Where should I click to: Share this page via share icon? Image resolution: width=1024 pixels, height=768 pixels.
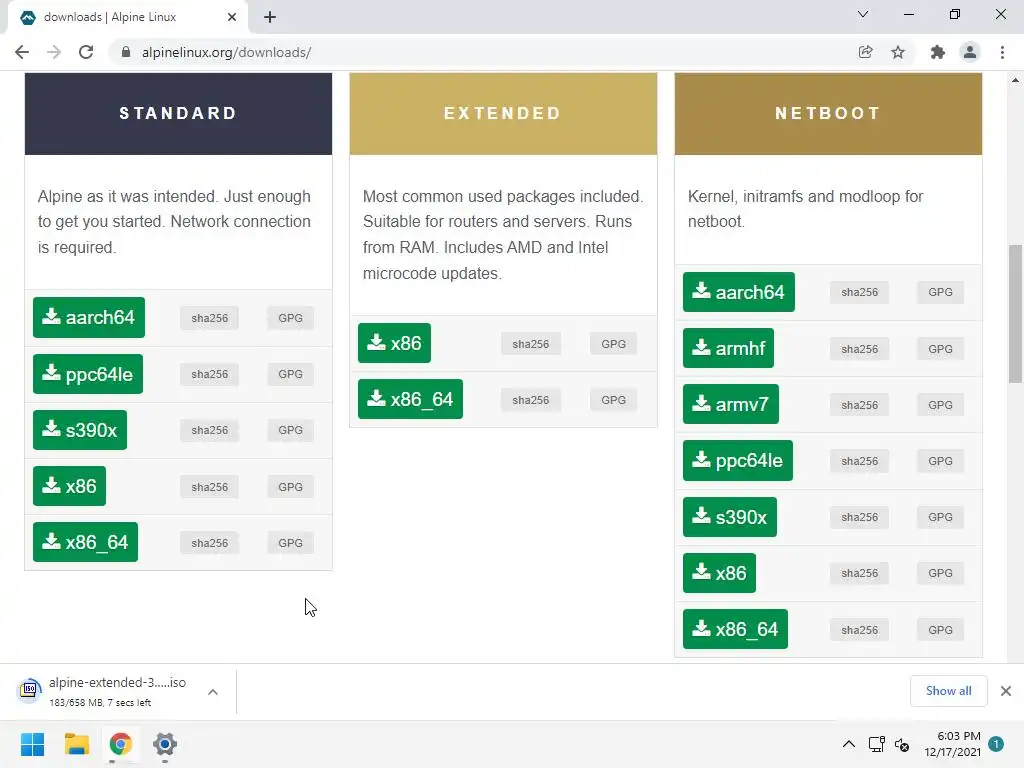pyautogui.click(x=865, y=52)
